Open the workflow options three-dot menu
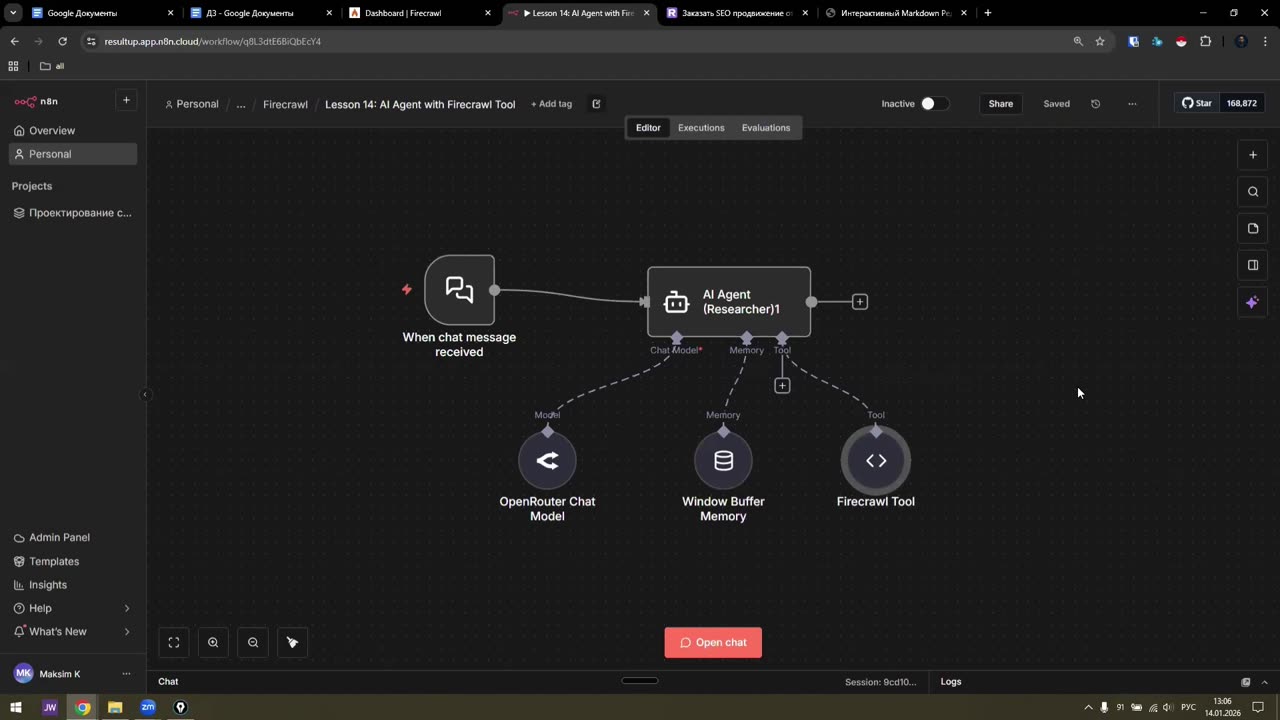Screen dimensions: 1280x720 (1132, 104)
